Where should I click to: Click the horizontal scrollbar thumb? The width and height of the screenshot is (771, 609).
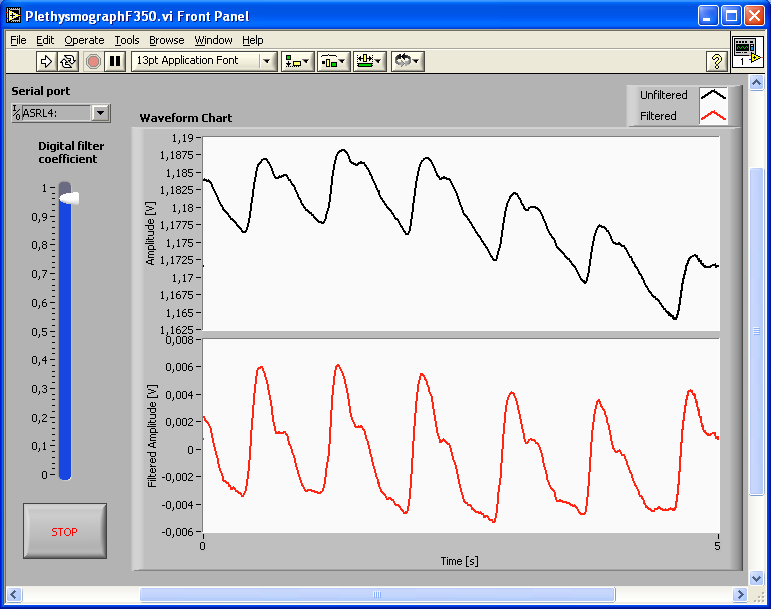point(377,595)
